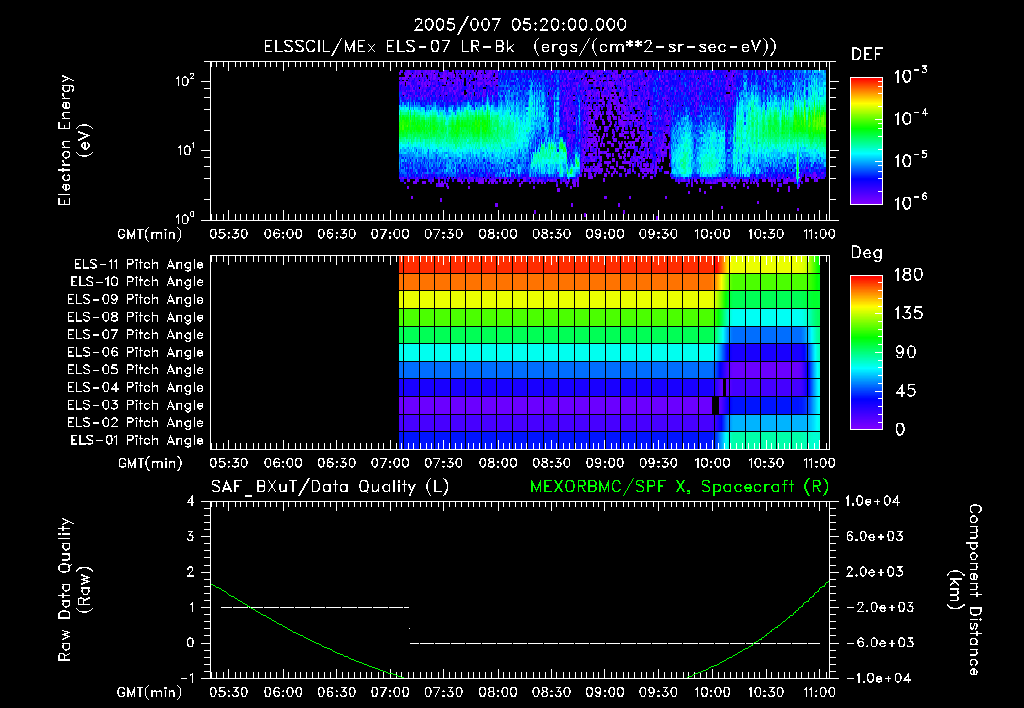Click the −1.0e+04 distance axis value

click(878, 678)
